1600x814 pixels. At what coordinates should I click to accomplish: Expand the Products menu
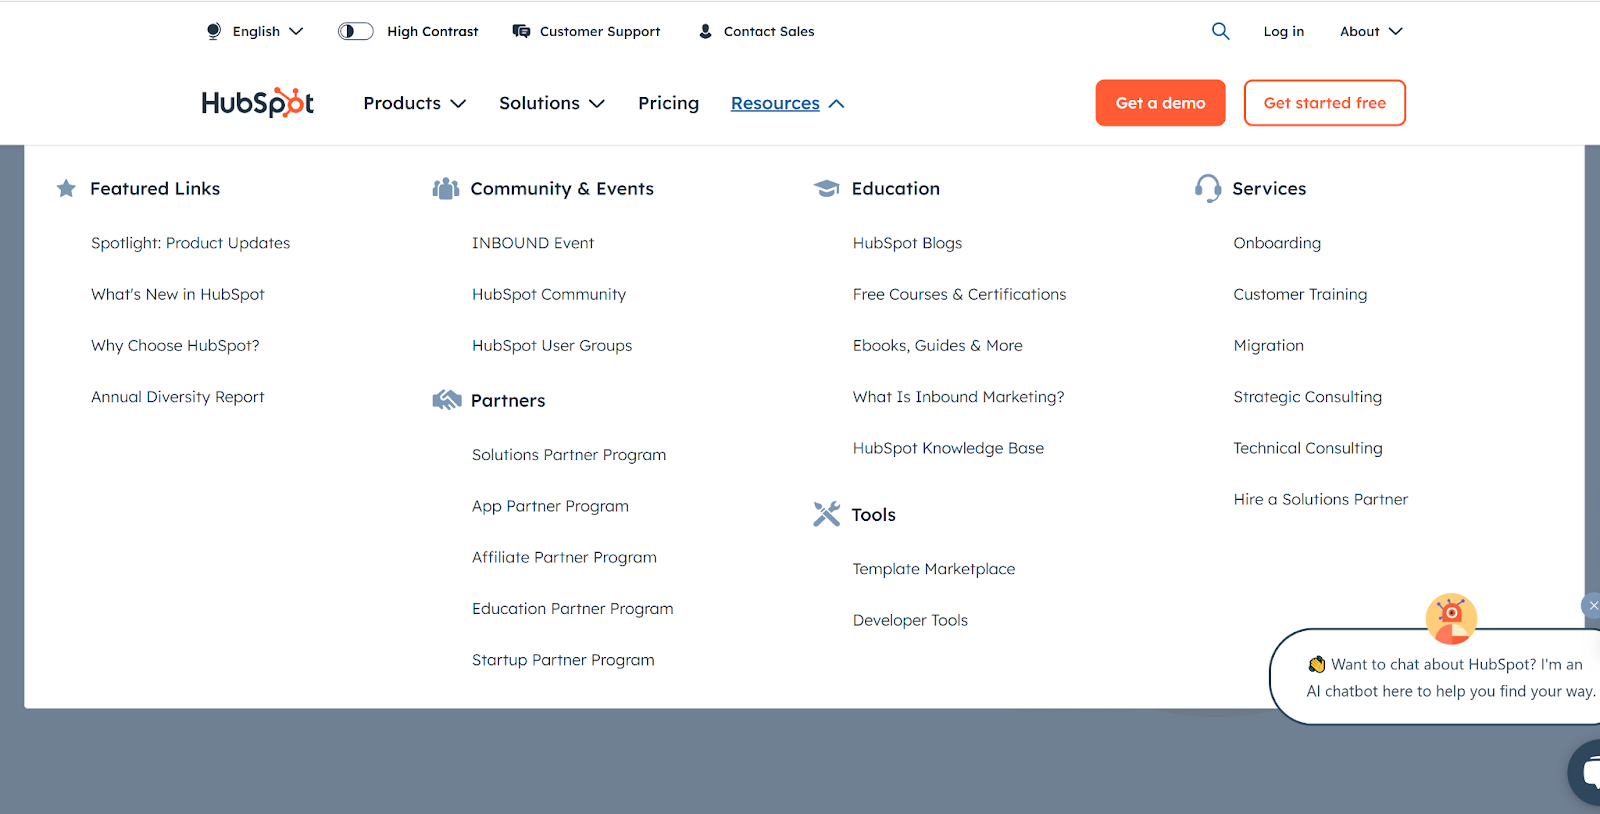415,103
